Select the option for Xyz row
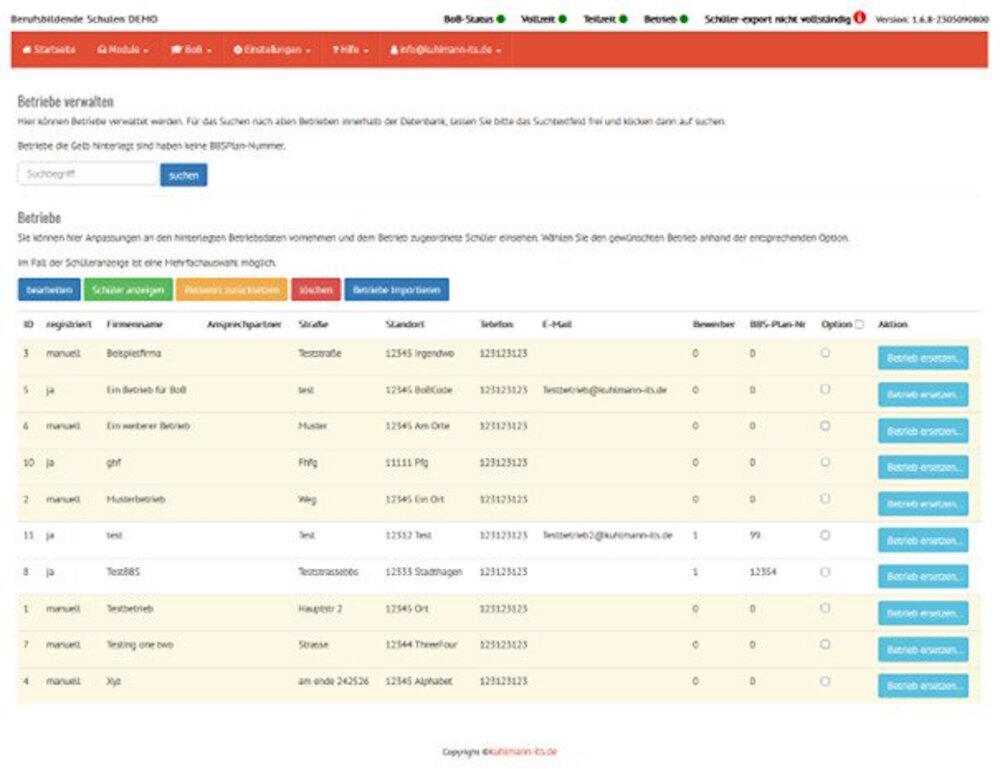The image size is (1000, 769). point(825,681)
